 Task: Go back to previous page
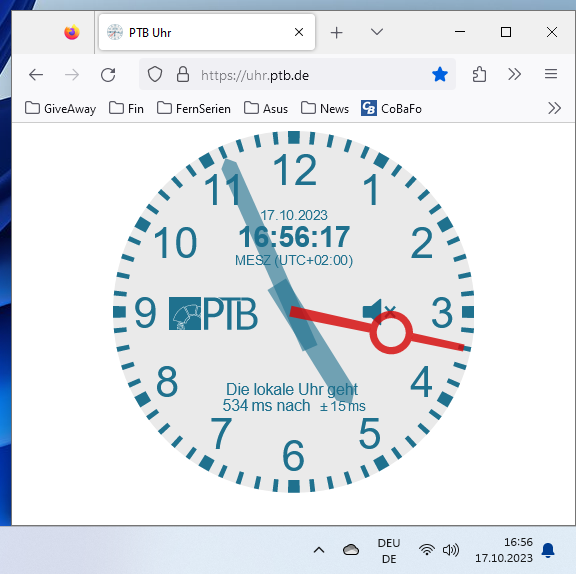pos(36,75)
